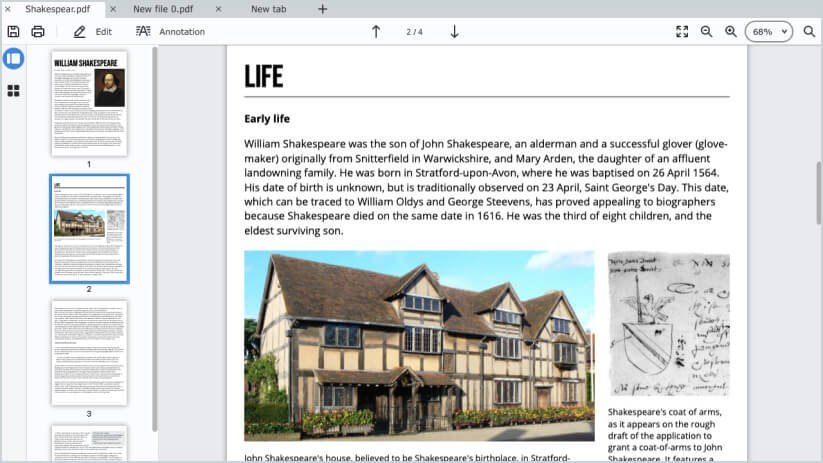Go to previous page with up arrow

(376, 31)
